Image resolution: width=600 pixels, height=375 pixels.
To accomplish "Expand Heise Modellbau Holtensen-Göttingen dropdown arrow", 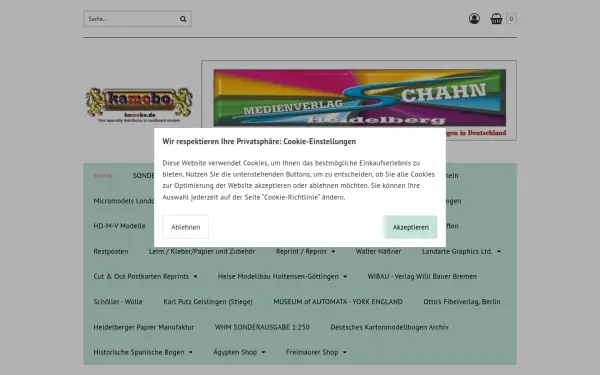I will click(345, 277).
